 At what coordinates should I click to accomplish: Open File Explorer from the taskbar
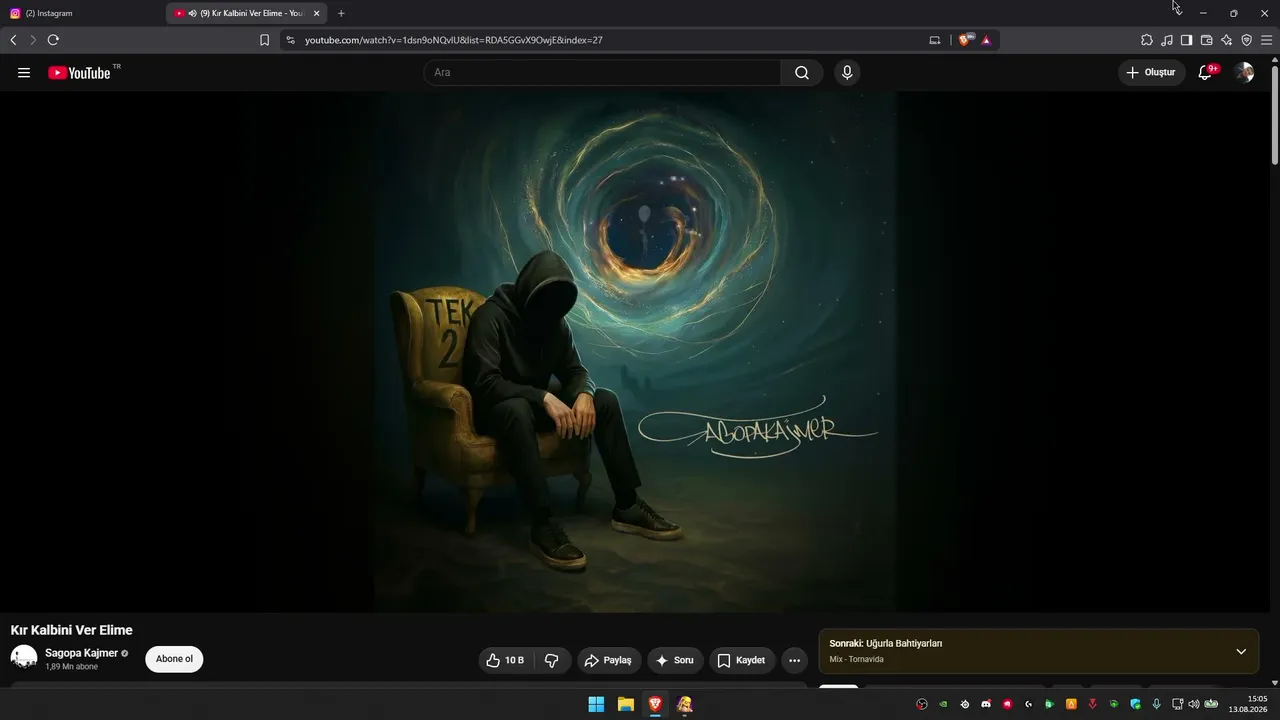626,704
